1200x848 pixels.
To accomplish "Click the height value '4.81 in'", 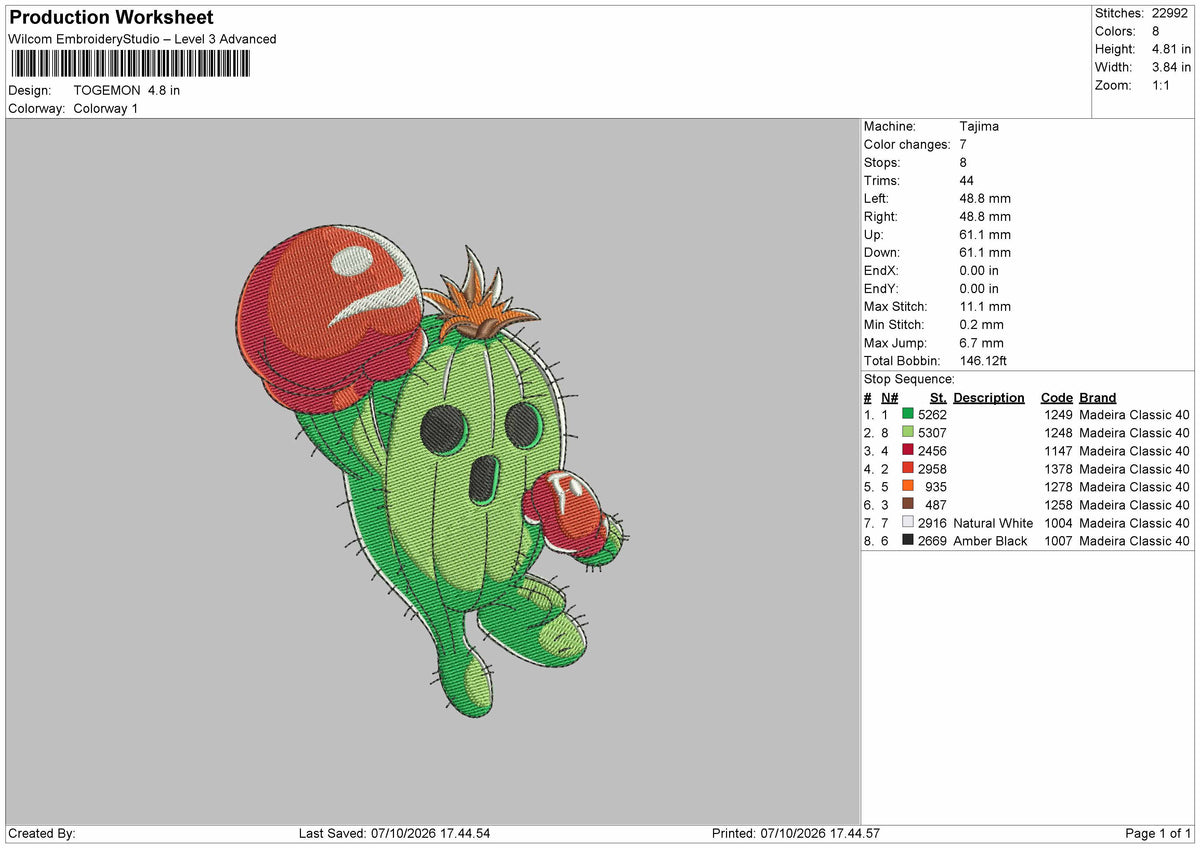I will pos(1171,49).
